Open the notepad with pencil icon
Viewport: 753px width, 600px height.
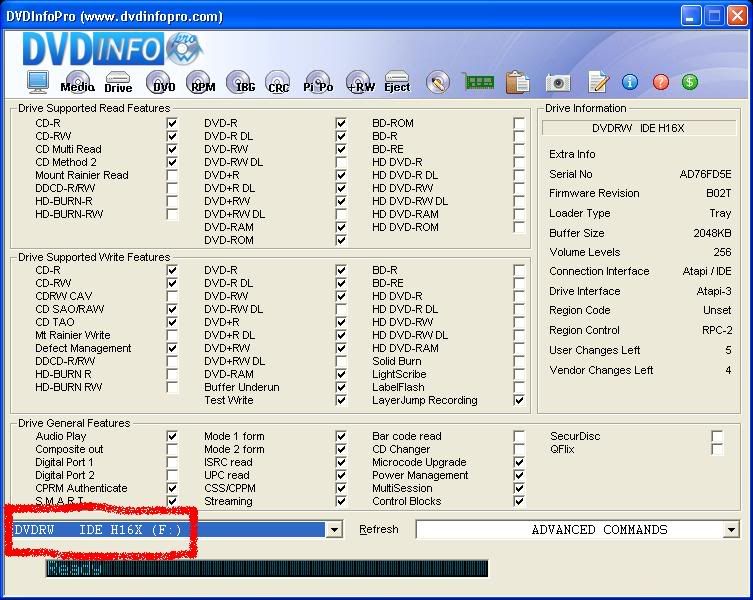coord(598,82)
